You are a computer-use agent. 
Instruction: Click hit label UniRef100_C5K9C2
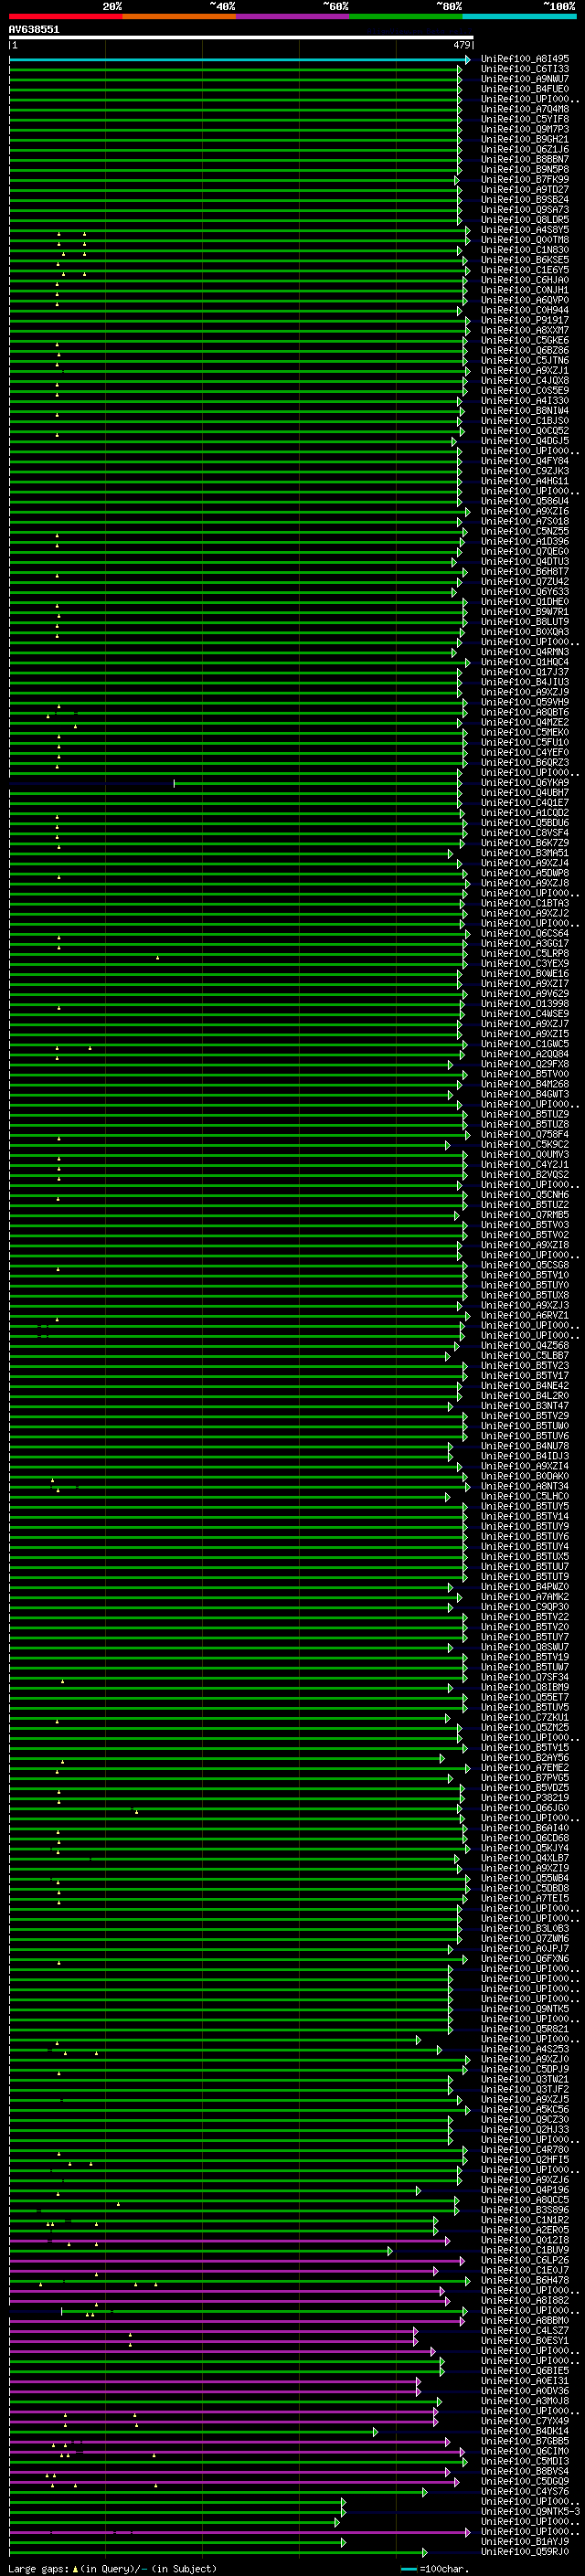525,1144
